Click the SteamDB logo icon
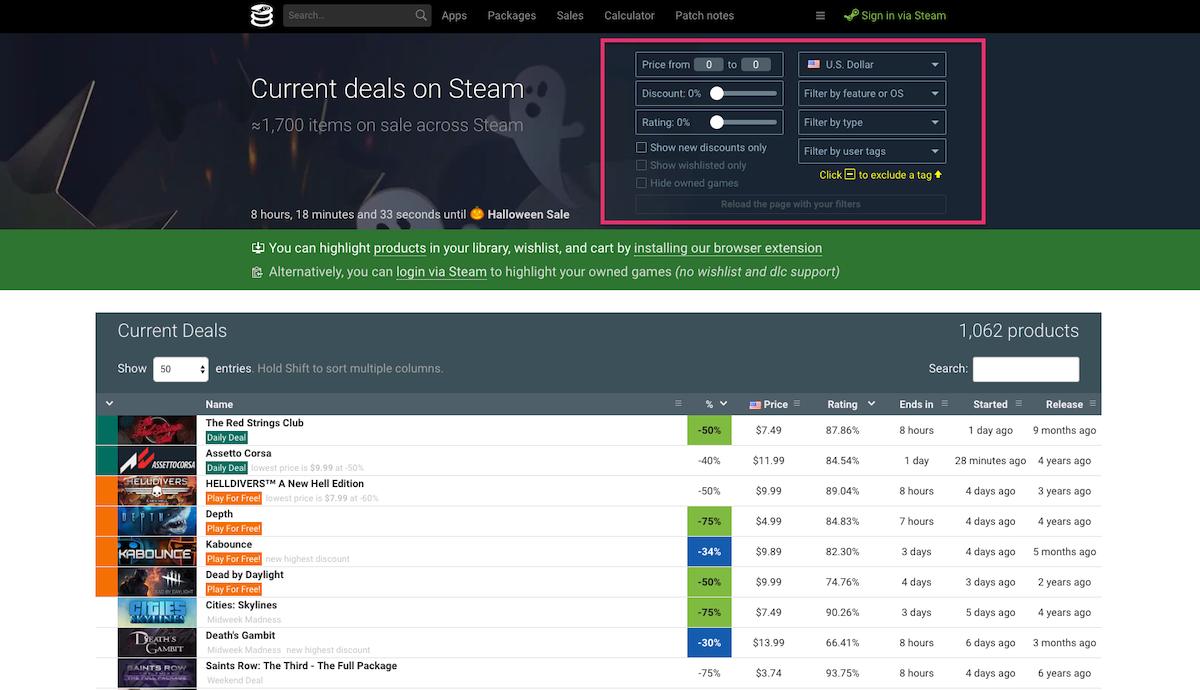Image resolution: width=1200 pixels, height=690 pixels. coord(262,15)
